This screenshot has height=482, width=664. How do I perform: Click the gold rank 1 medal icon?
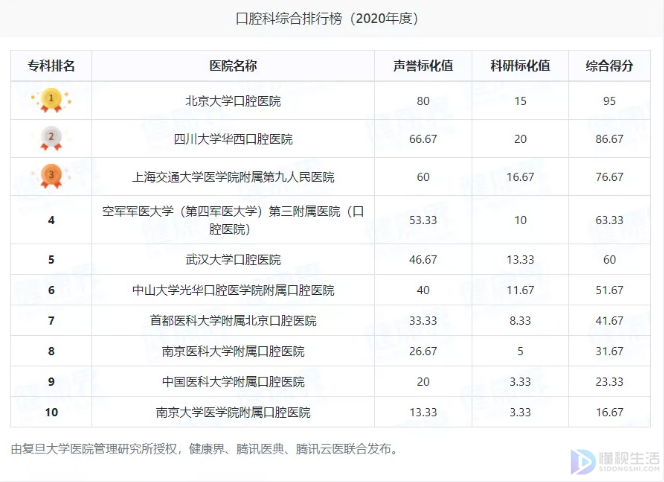[51, 100]
